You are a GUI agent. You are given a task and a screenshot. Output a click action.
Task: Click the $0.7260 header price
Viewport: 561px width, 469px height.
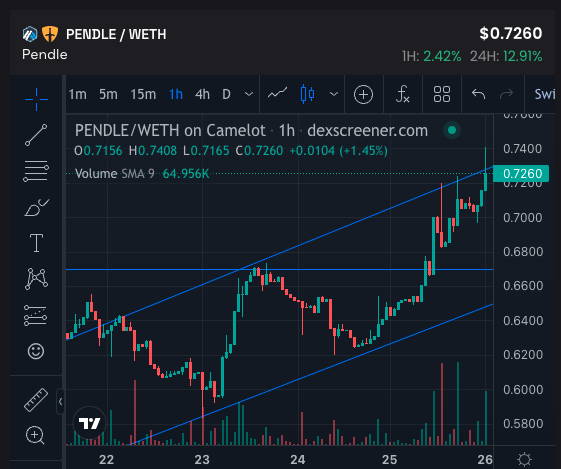point(511,33)
